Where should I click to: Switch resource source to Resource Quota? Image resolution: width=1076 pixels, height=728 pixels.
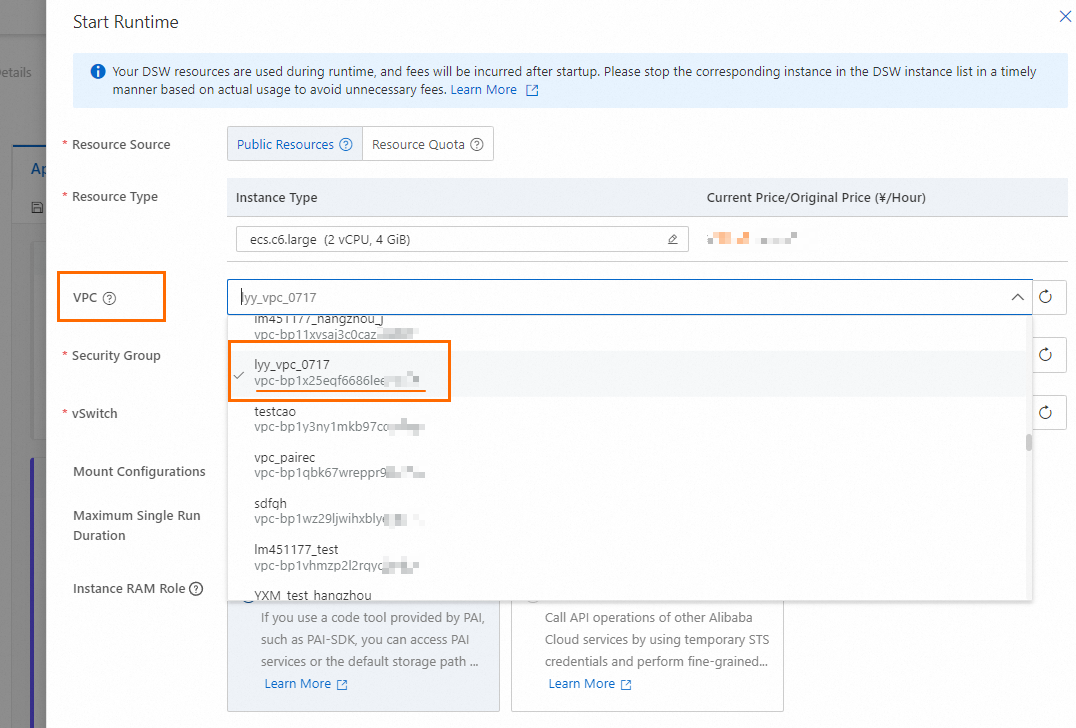[x=418, y=145]
